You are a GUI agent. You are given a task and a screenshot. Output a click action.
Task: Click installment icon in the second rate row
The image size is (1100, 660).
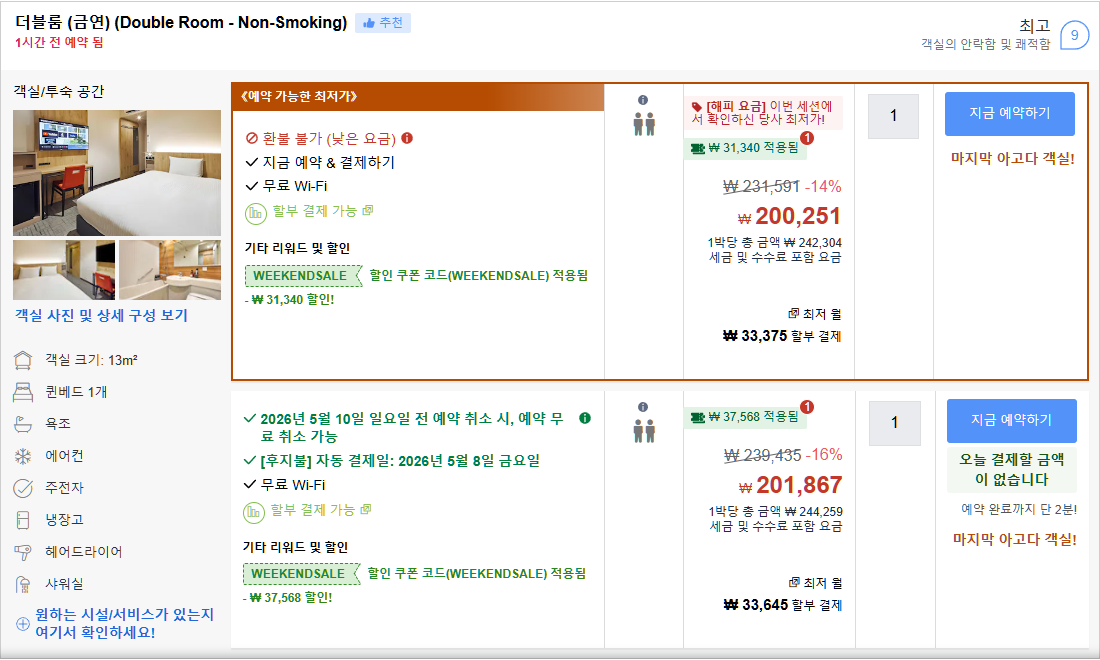pyautogui.click(x=254, y=512)
